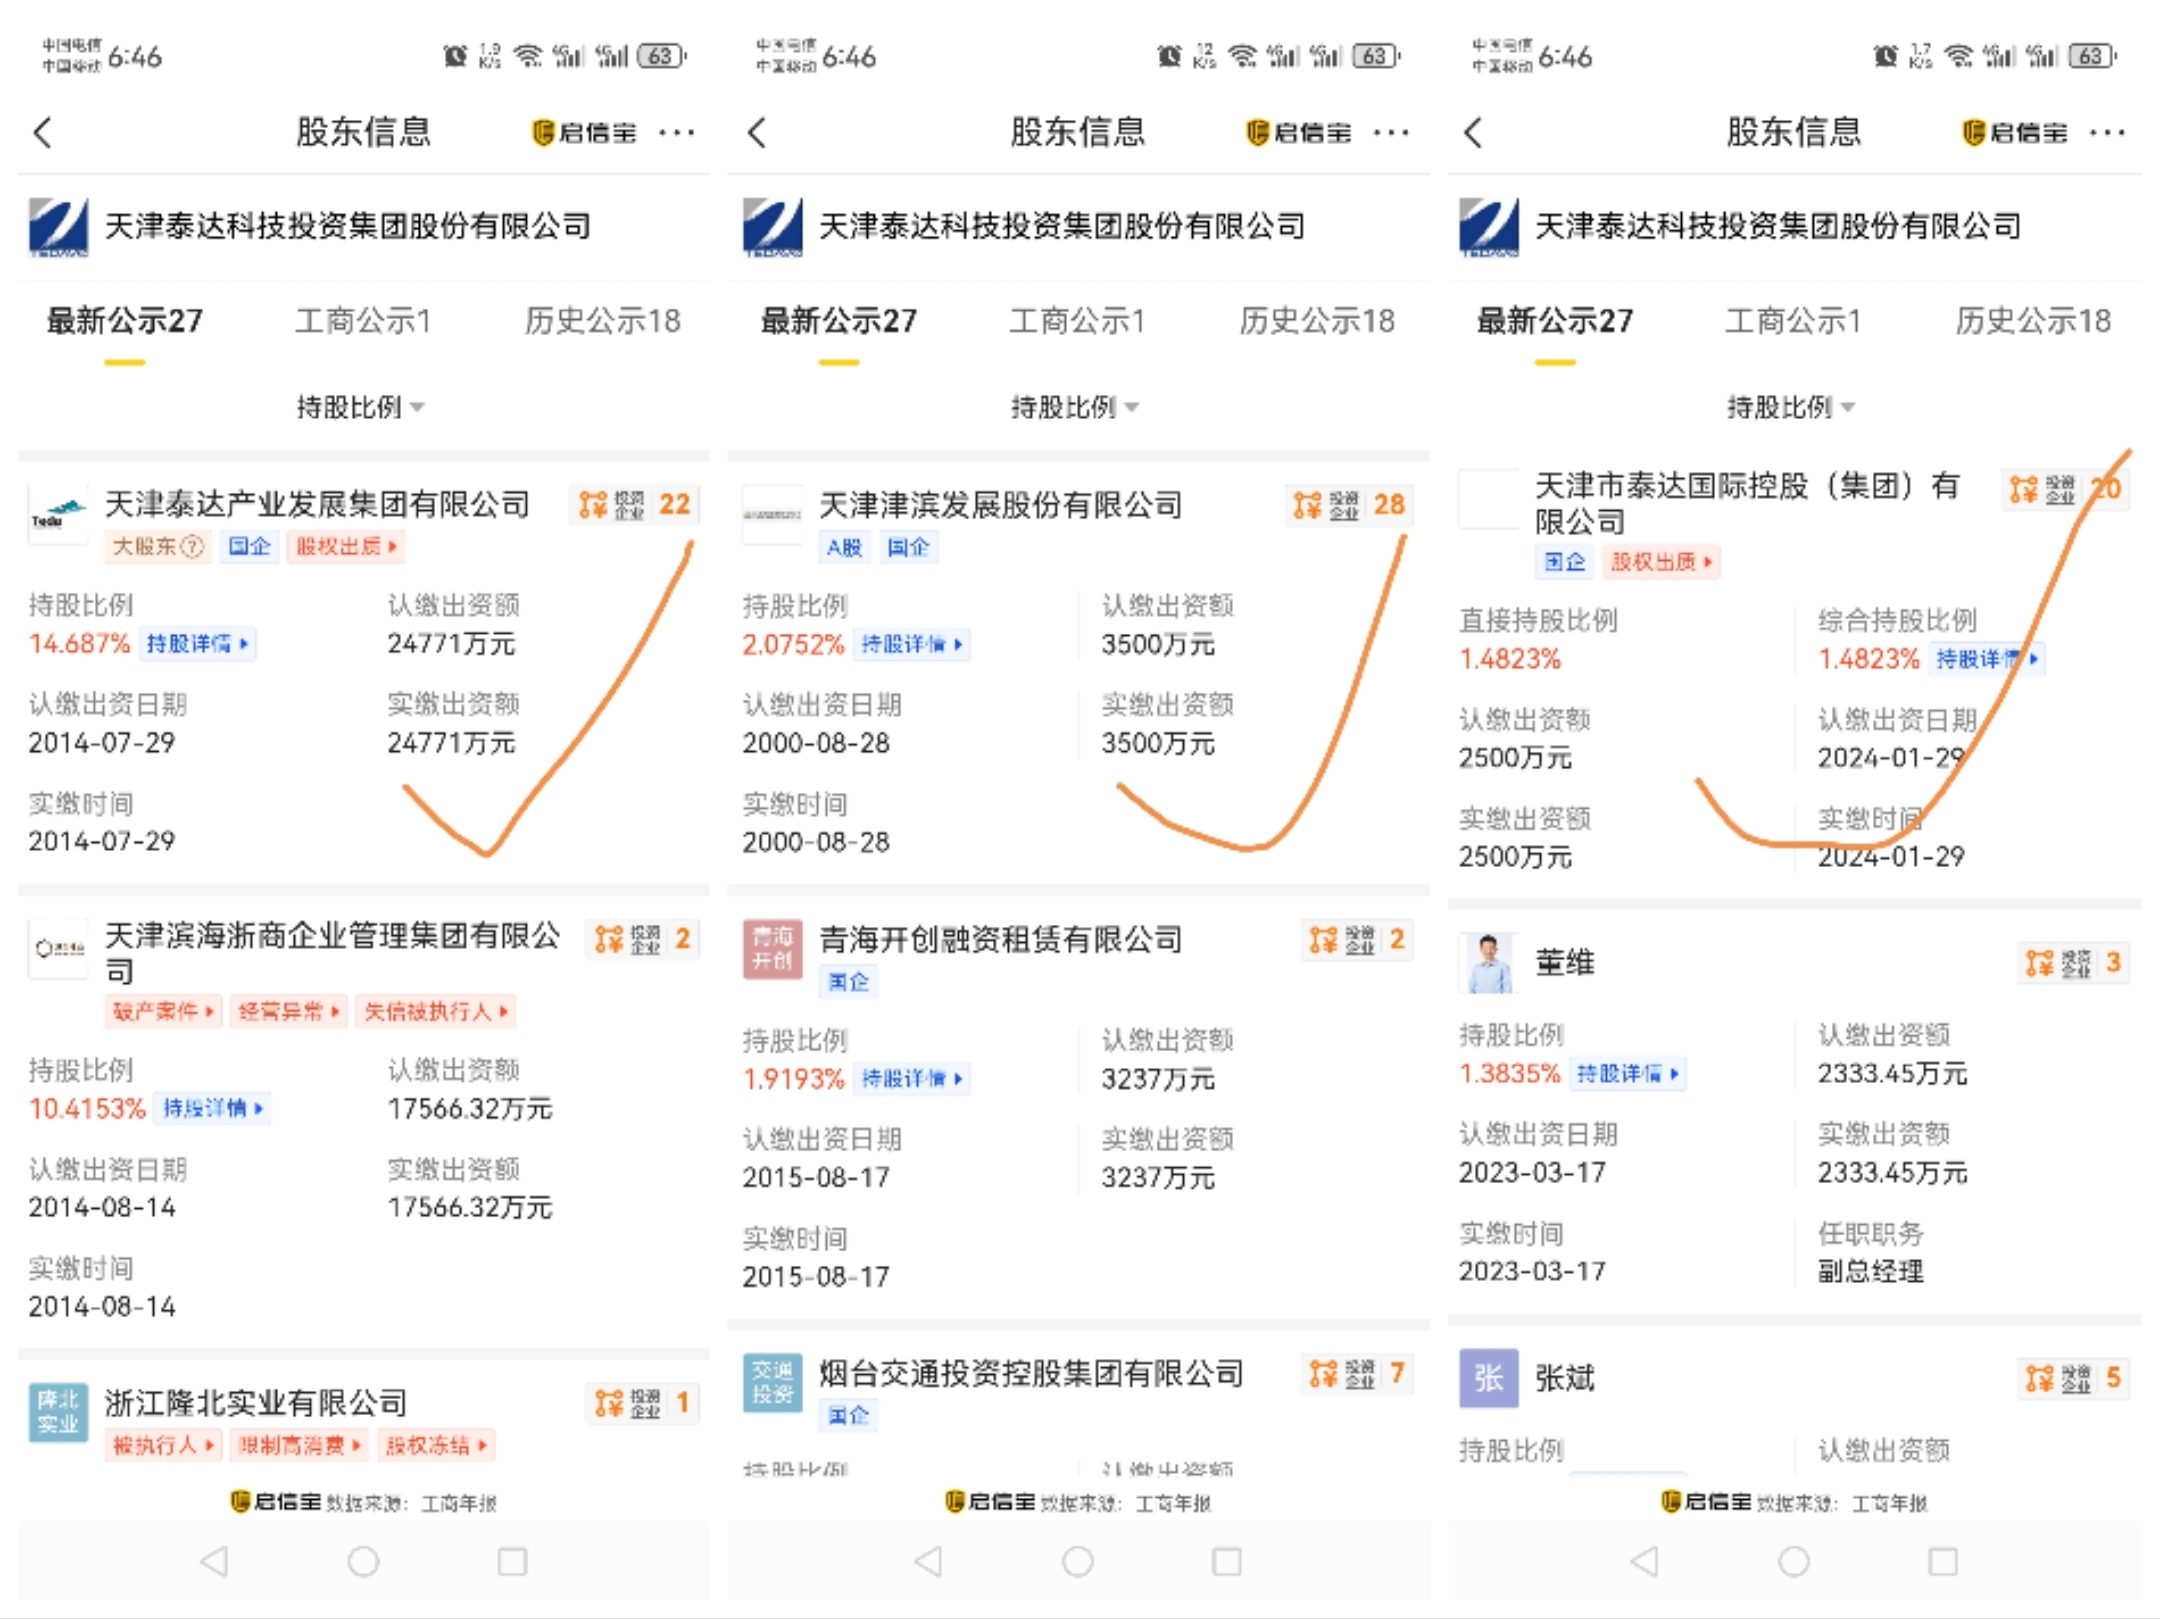Tap the question mark icon on 大股东 tag

tap(193, 547)
